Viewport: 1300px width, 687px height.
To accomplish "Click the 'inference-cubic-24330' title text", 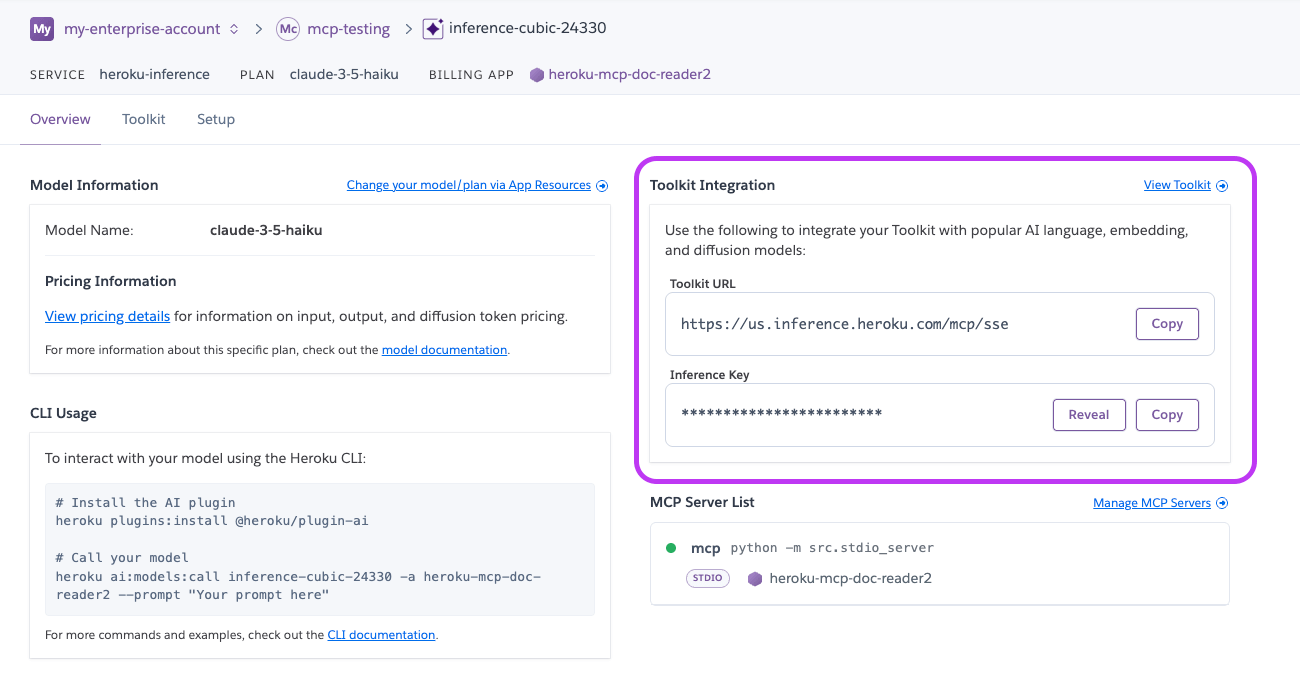I will coord(528,28).
